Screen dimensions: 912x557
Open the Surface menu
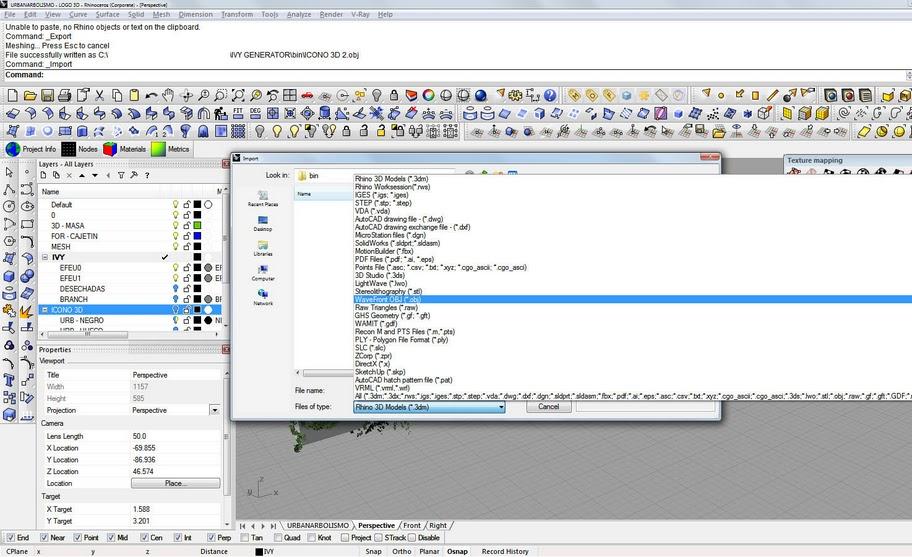click(107, 15)
